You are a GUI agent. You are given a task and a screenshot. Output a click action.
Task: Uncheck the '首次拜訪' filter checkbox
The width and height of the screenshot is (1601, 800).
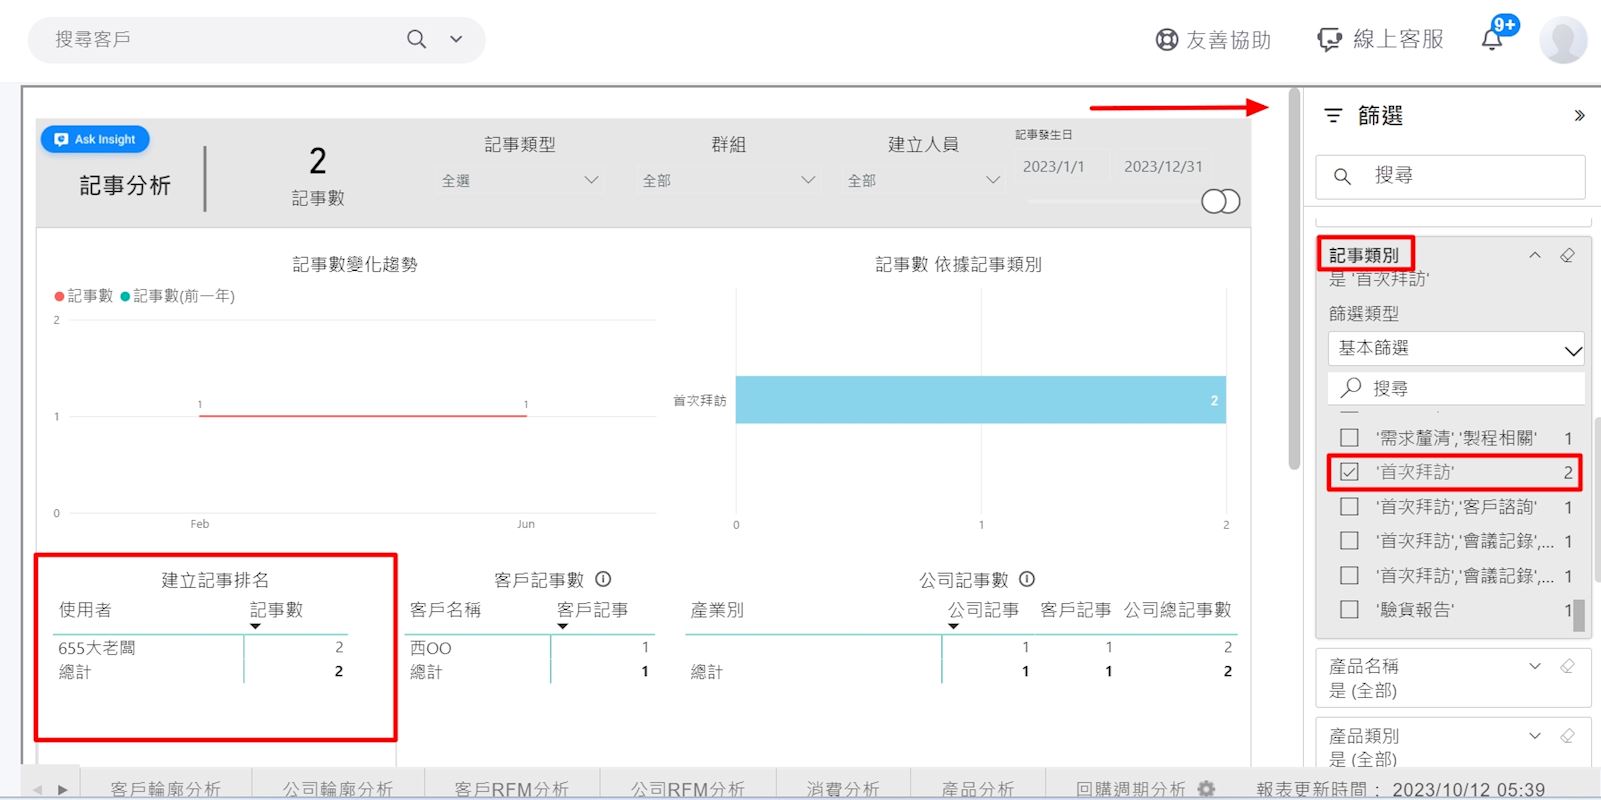[1349, 472]
